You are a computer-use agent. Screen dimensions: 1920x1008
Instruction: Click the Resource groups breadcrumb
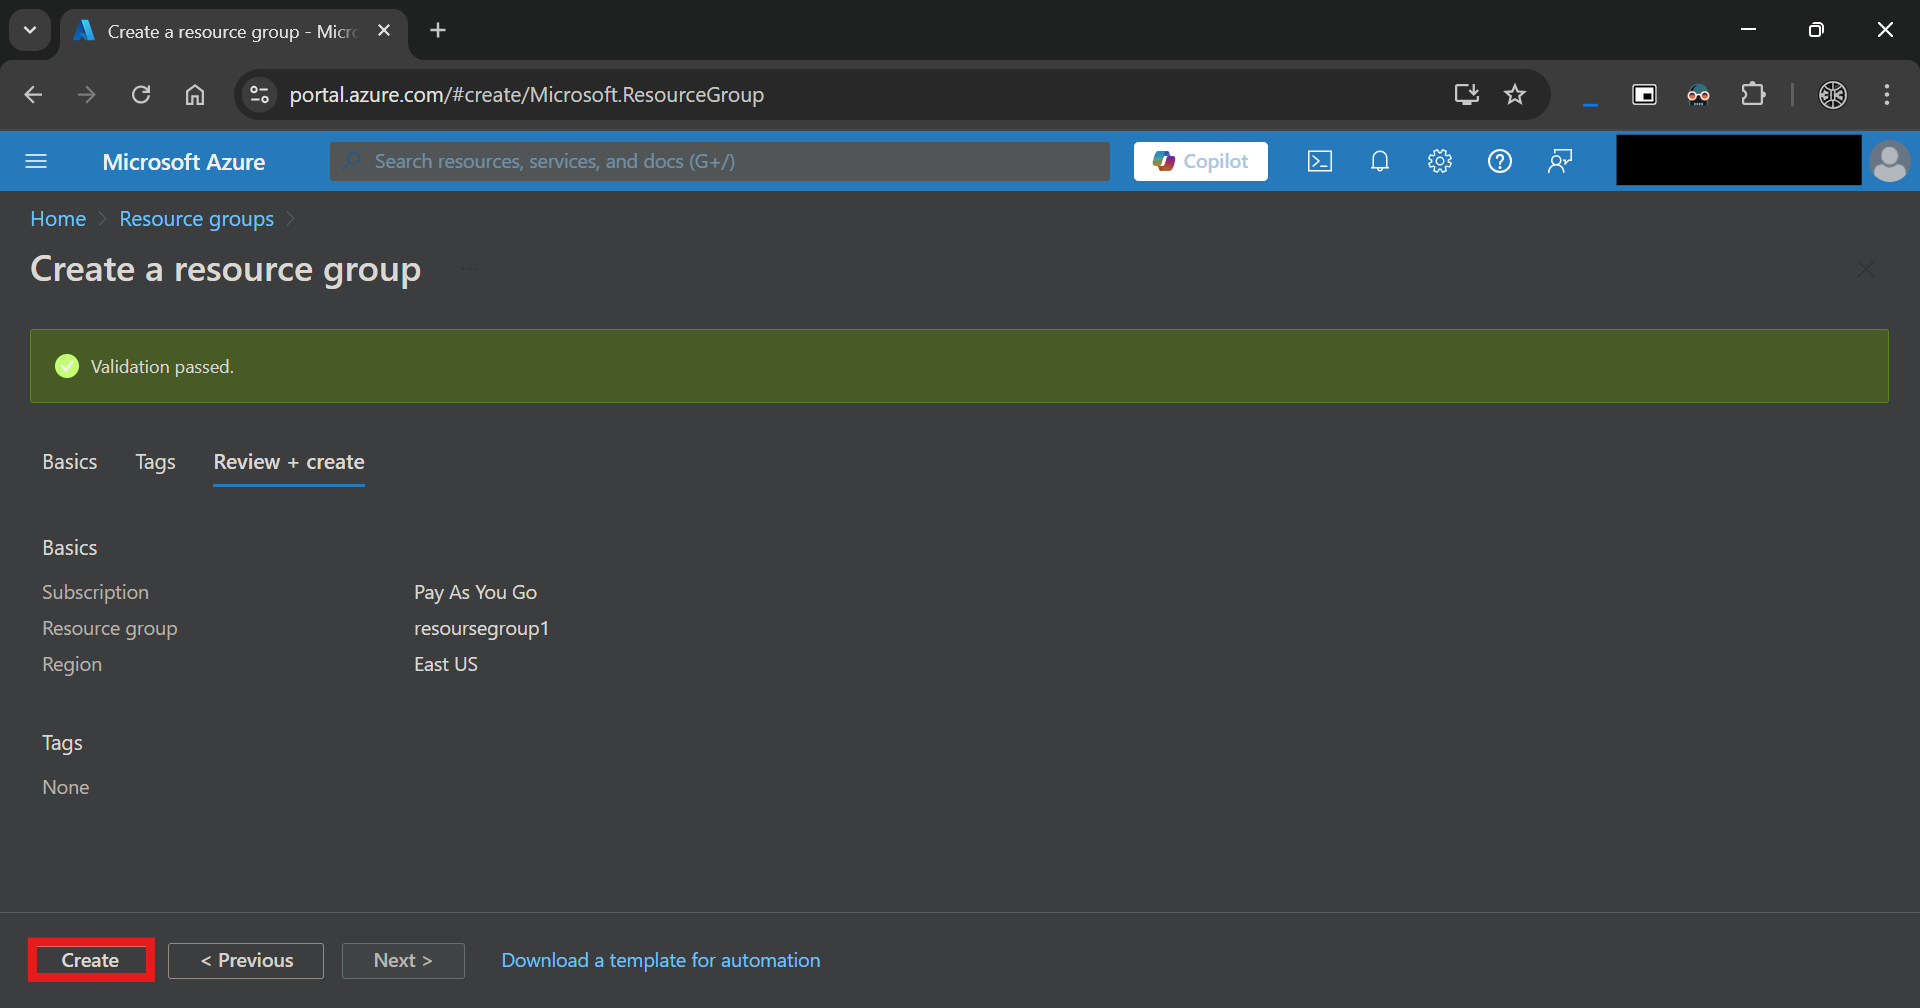point(197,219)
